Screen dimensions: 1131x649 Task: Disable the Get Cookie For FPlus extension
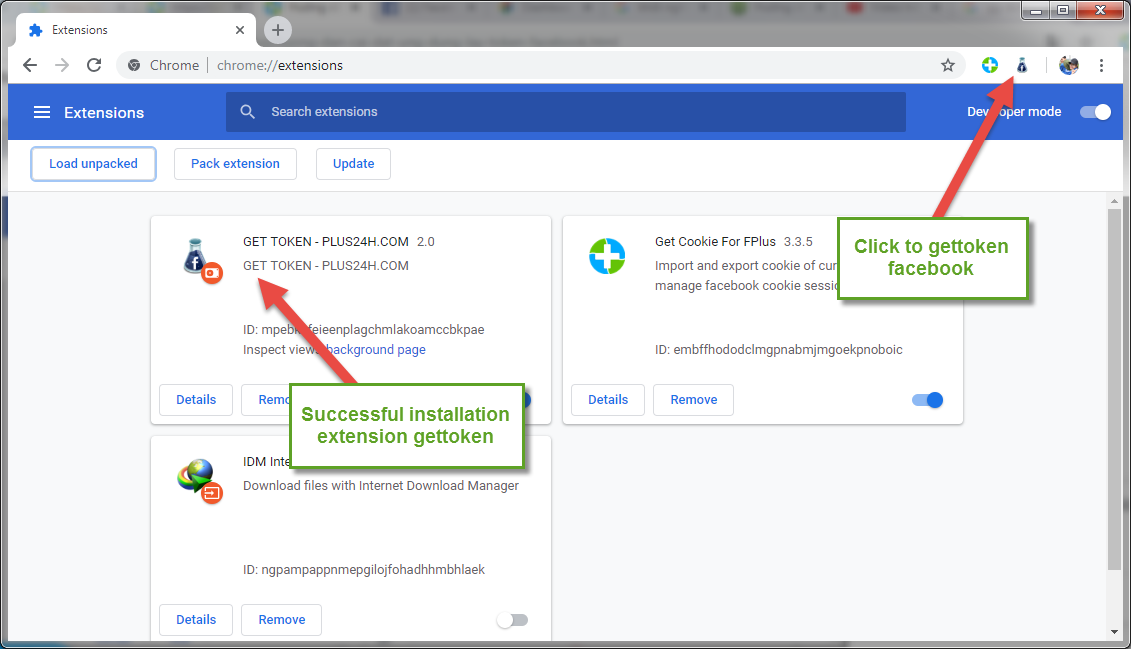(x=927, y=400)
